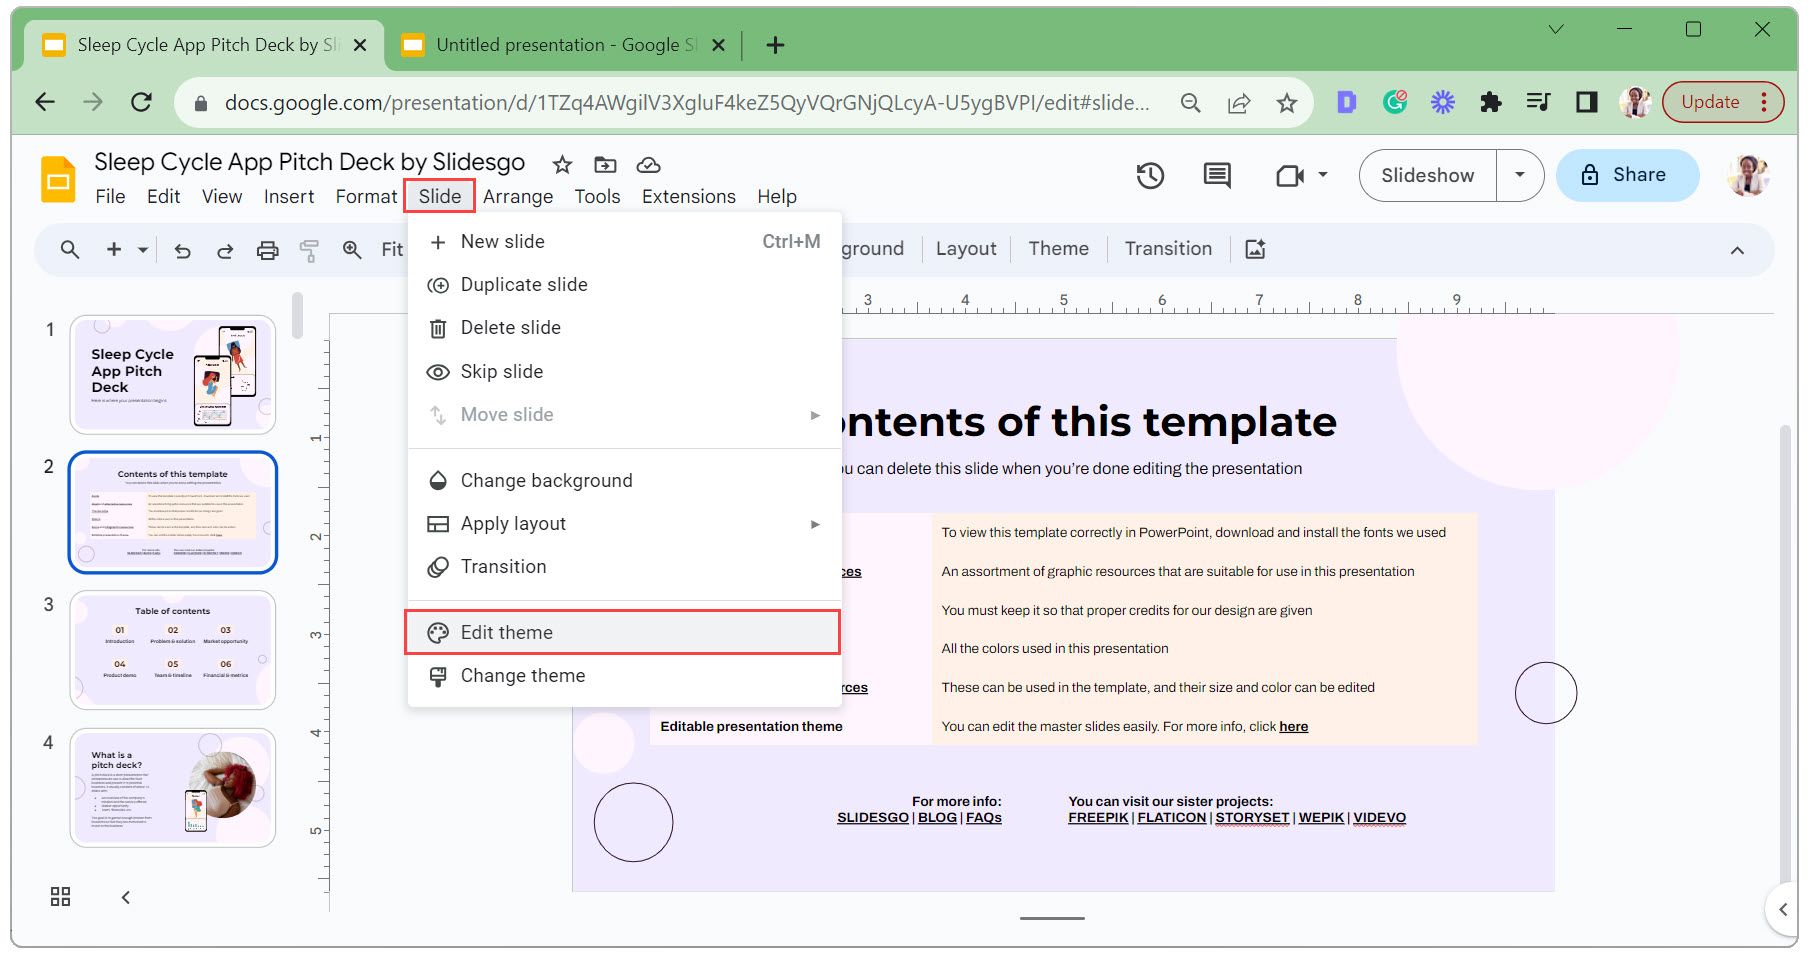Open new slide layout dropdown arrow
Image resolution: width=1808 pixels, height=955 pixels.
pos(143,250)
